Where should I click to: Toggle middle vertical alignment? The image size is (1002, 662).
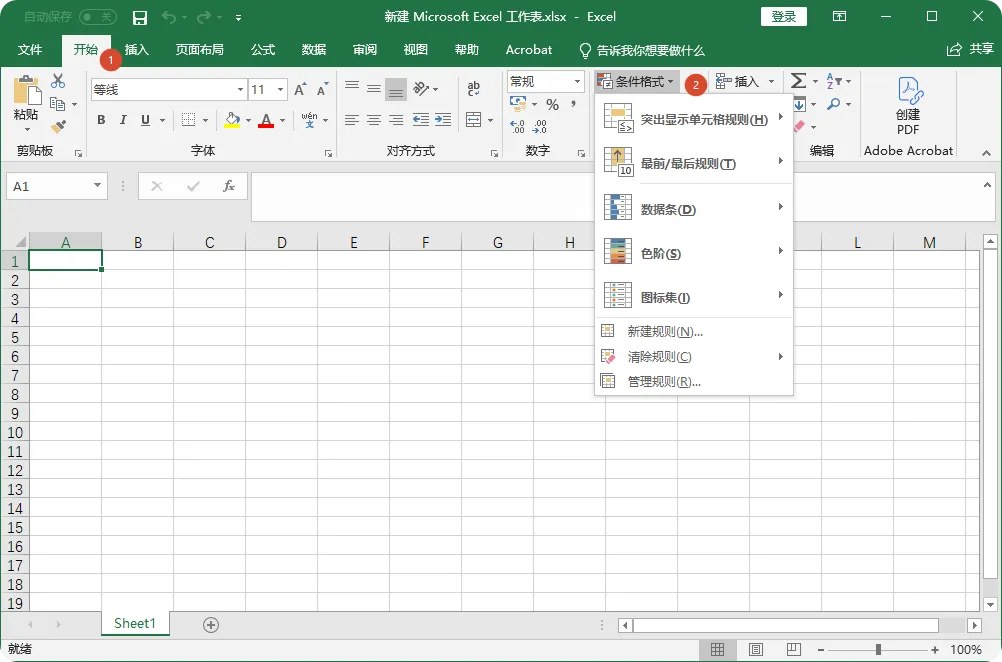click(374, 89)
